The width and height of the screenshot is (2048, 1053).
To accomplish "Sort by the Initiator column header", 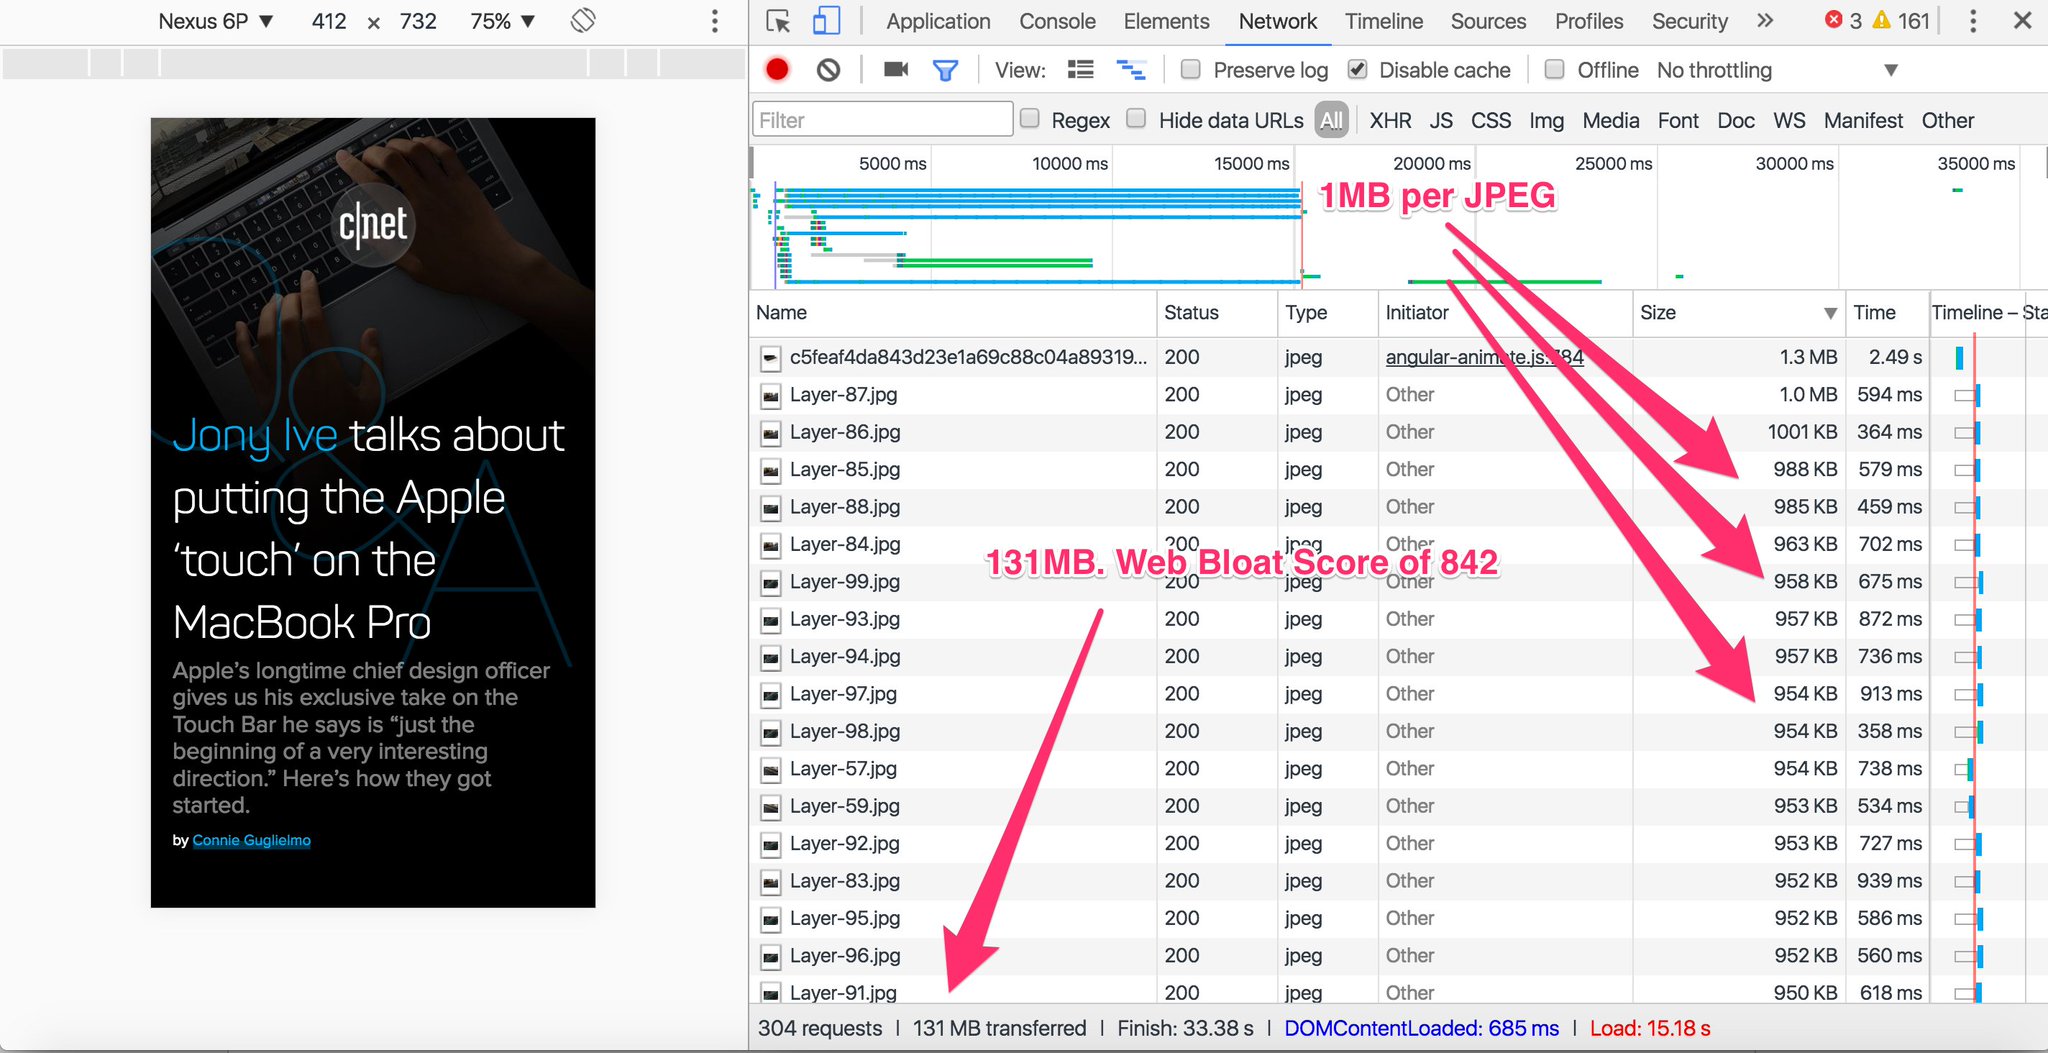I will tap(1505, 312).
